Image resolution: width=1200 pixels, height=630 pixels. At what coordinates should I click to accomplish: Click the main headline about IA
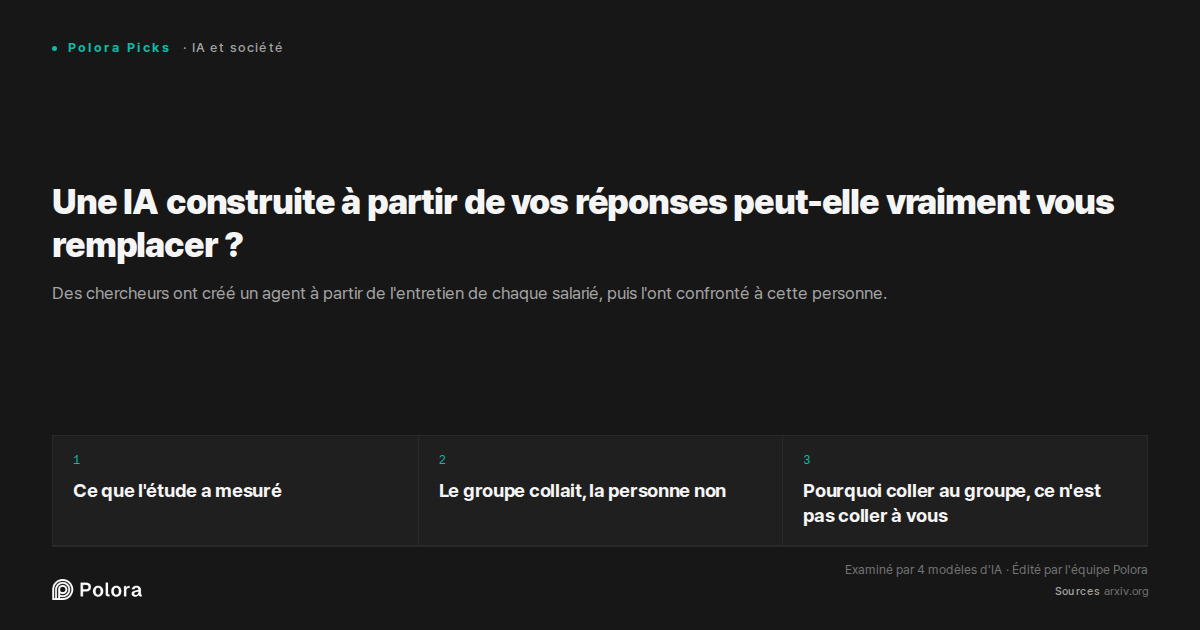pos(583,223)
